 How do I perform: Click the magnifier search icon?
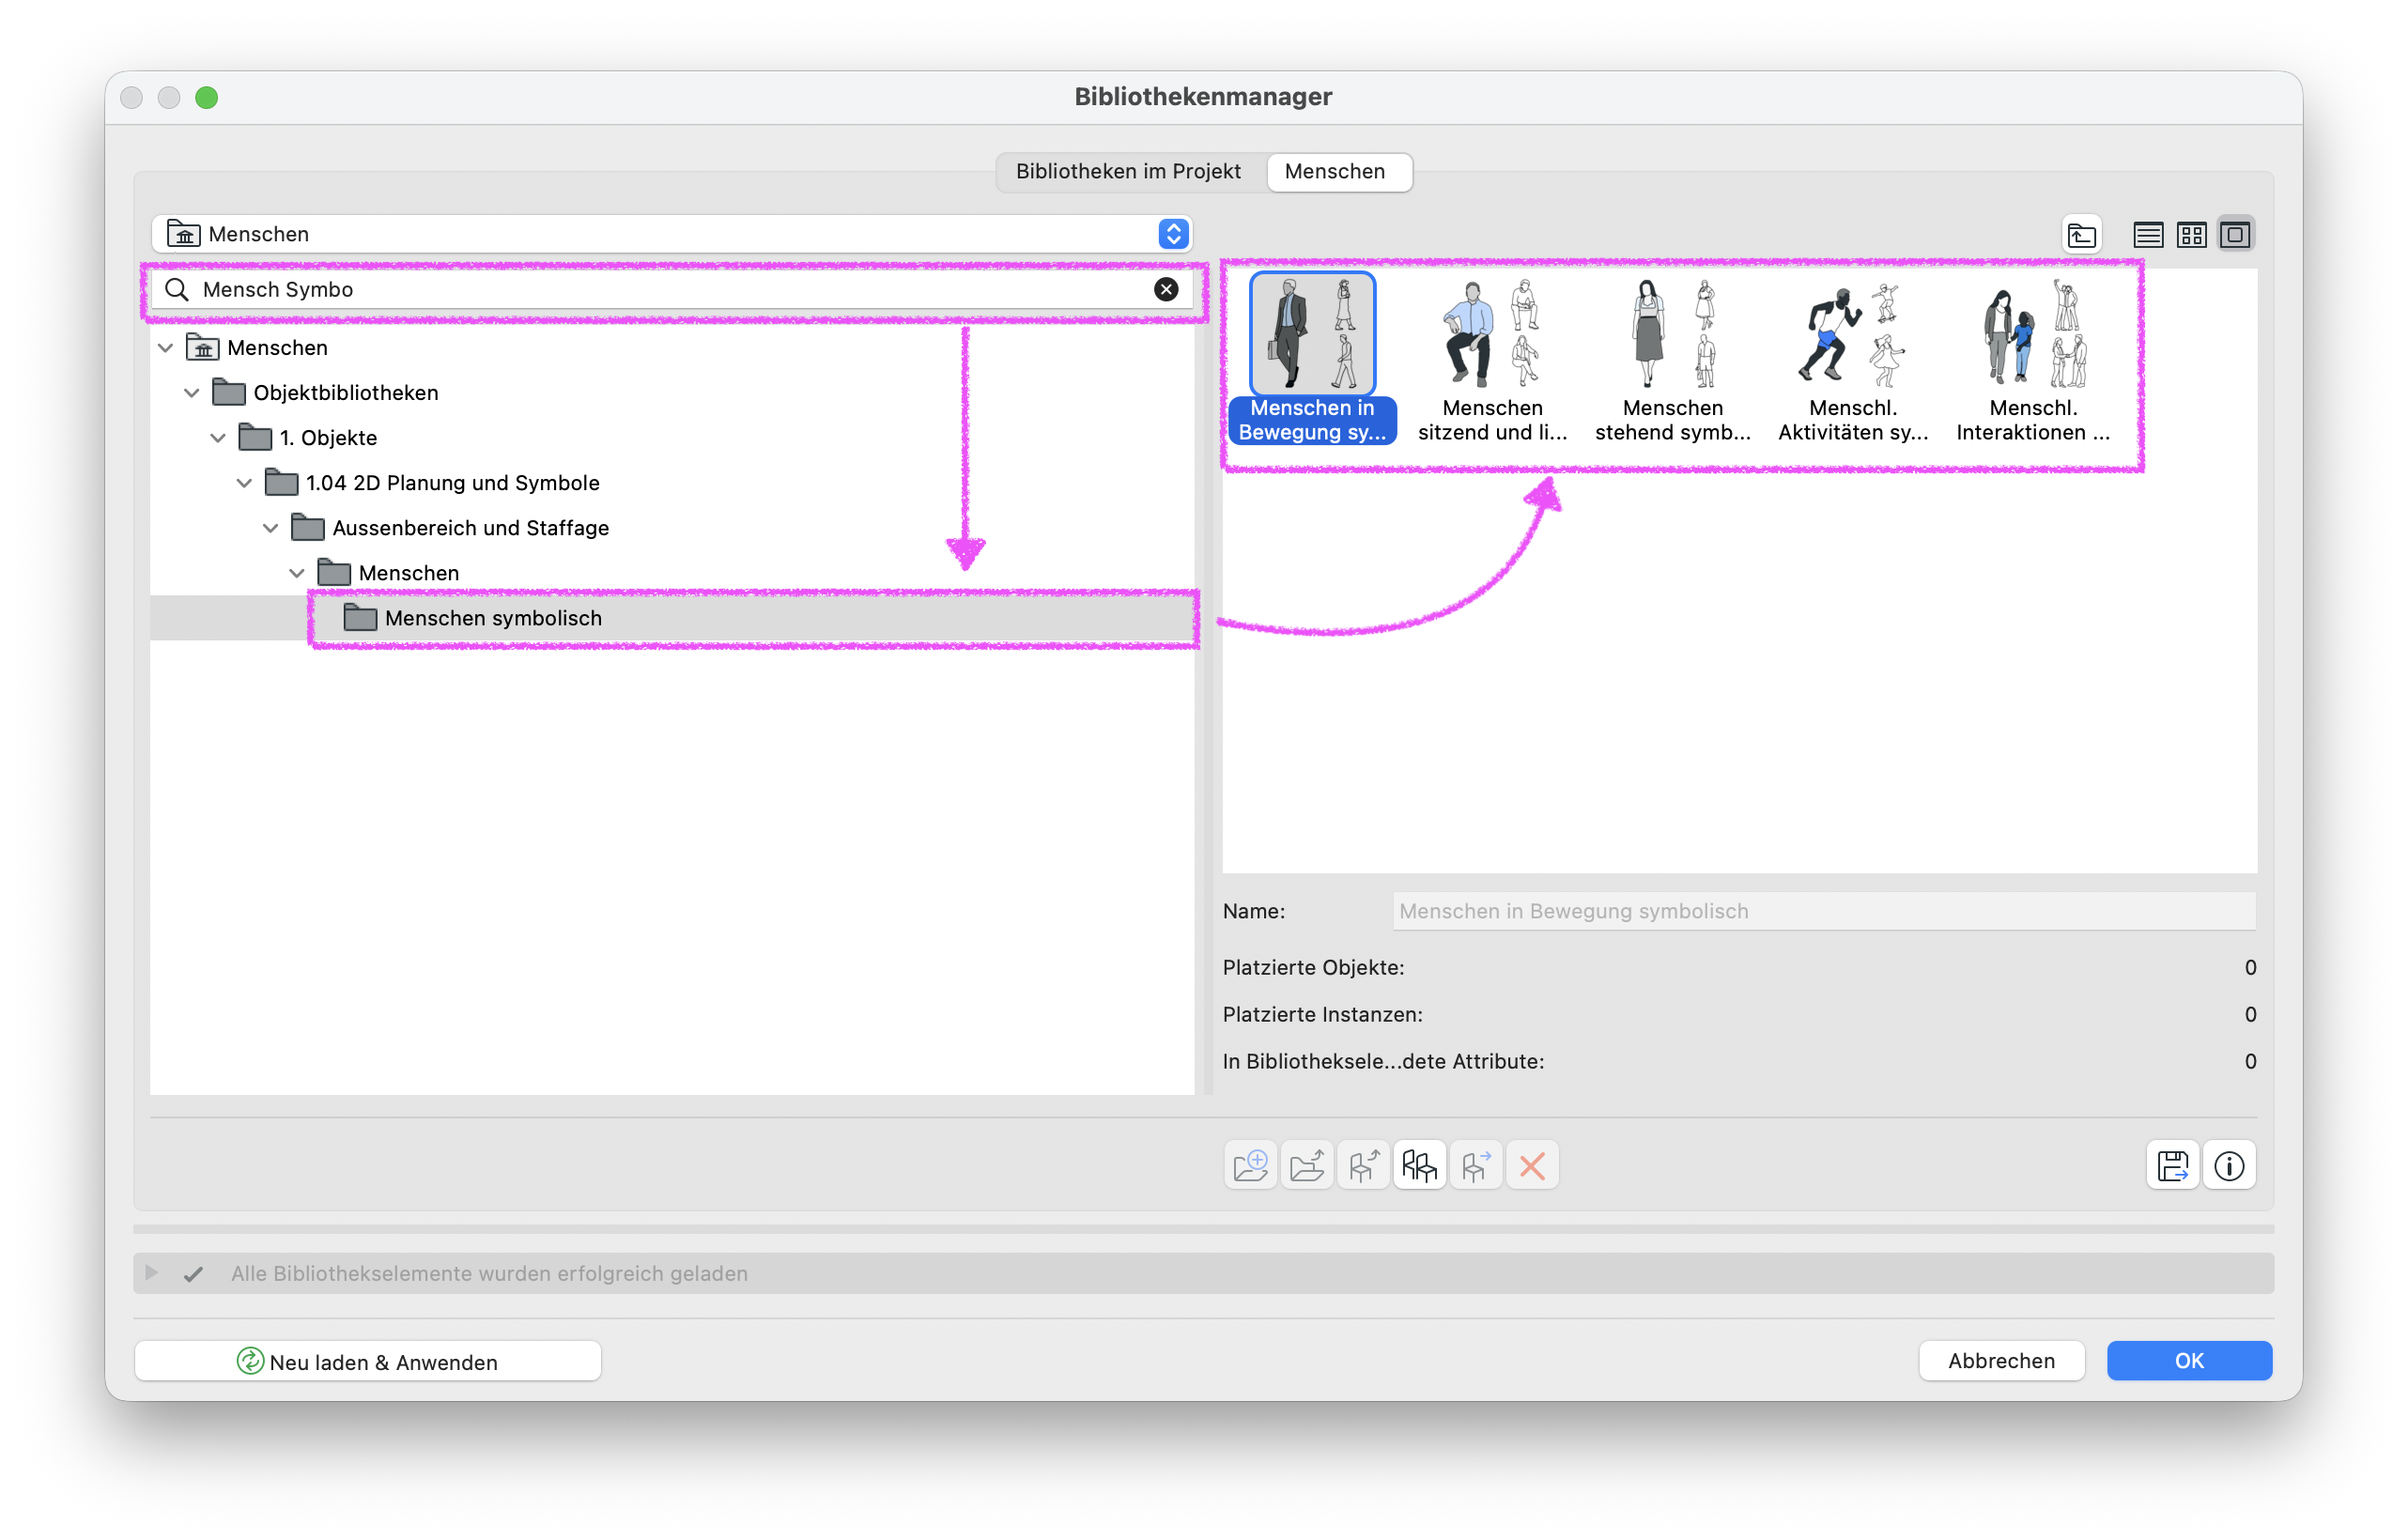(177, 289)
